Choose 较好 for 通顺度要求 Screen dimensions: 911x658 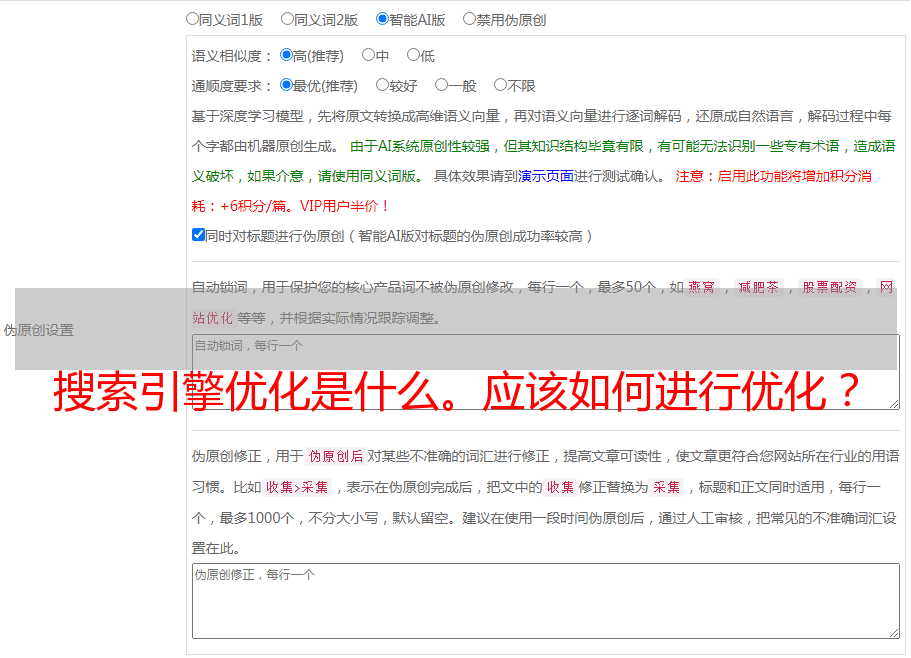(382, 85)
